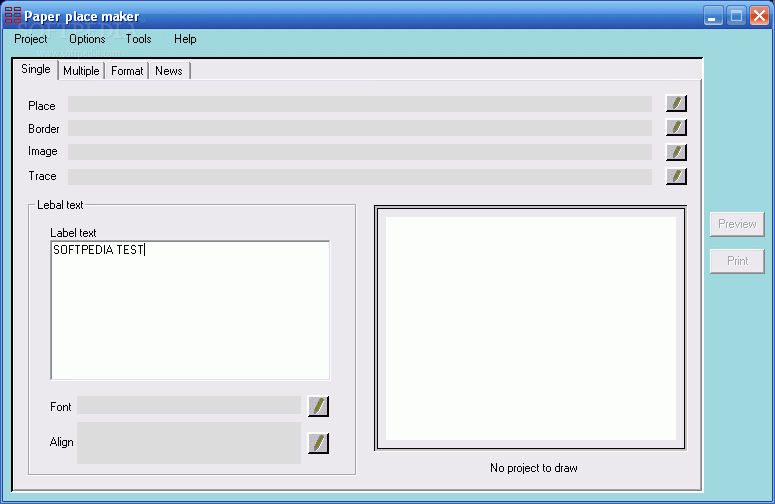This screenshot has height=504, width=775.
Task: Click the pencil edit icon for Image
Action: 676,152
